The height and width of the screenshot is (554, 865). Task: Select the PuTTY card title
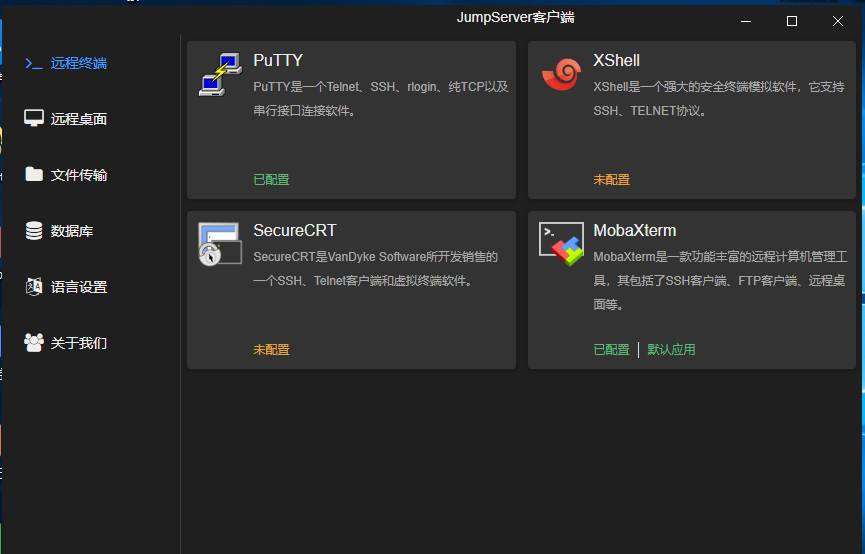[278, 60]
